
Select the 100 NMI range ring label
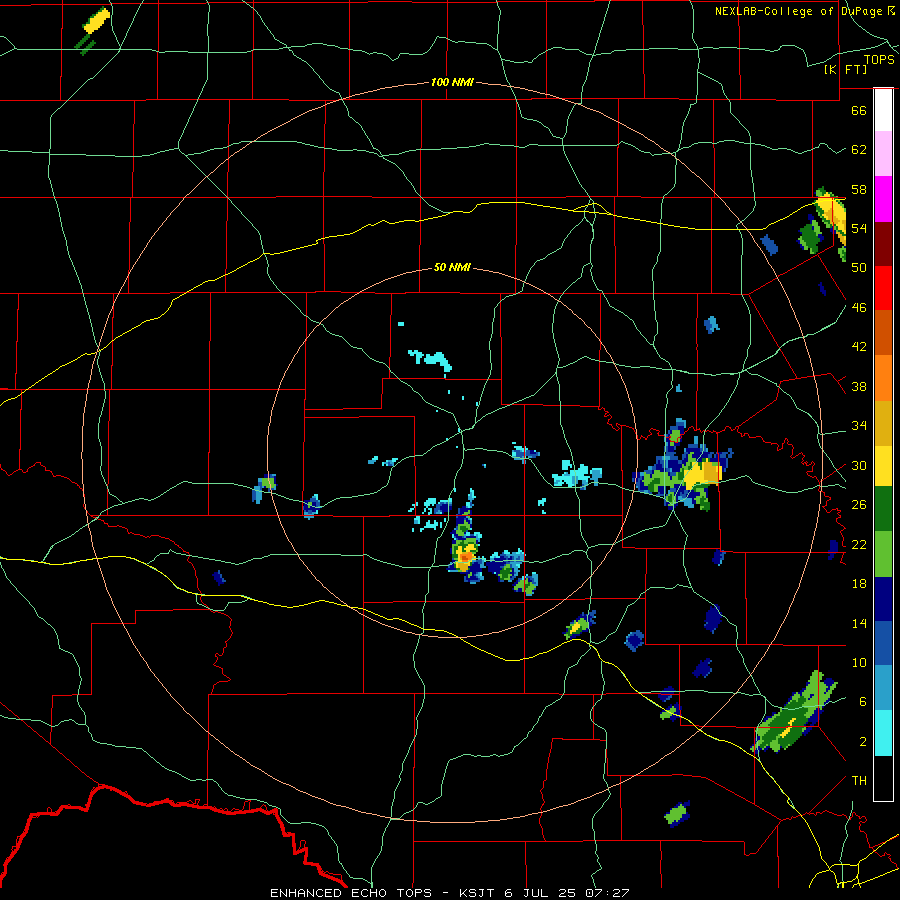[x=452, y=82]
